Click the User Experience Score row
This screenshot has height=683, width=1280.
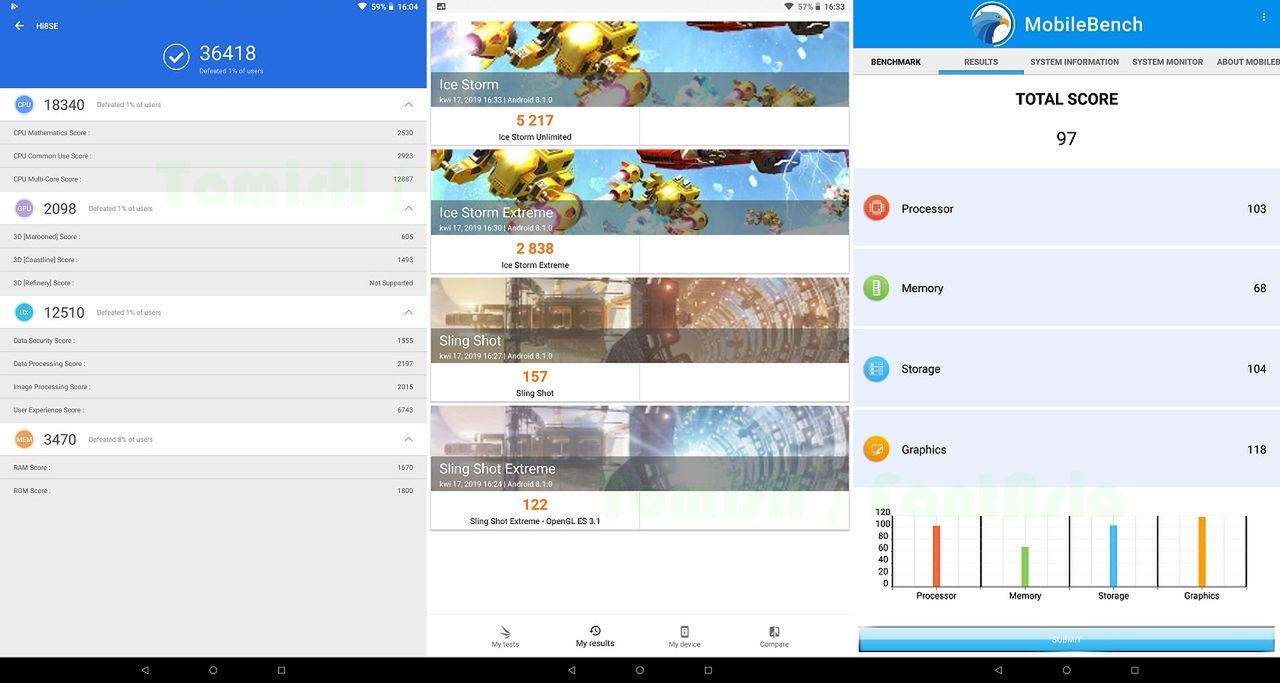(x=213, y=410)
